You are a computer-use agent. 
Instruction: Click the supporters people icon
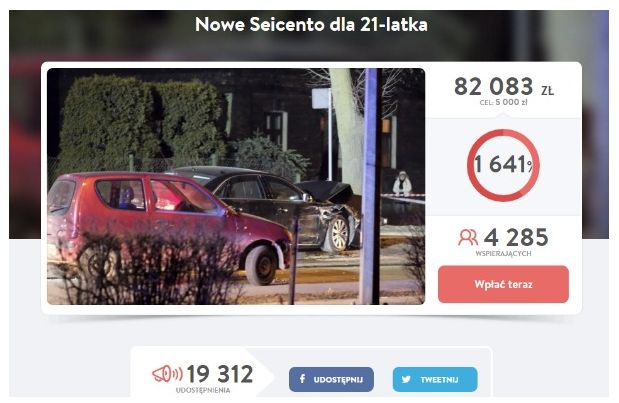tap(468, 238)
